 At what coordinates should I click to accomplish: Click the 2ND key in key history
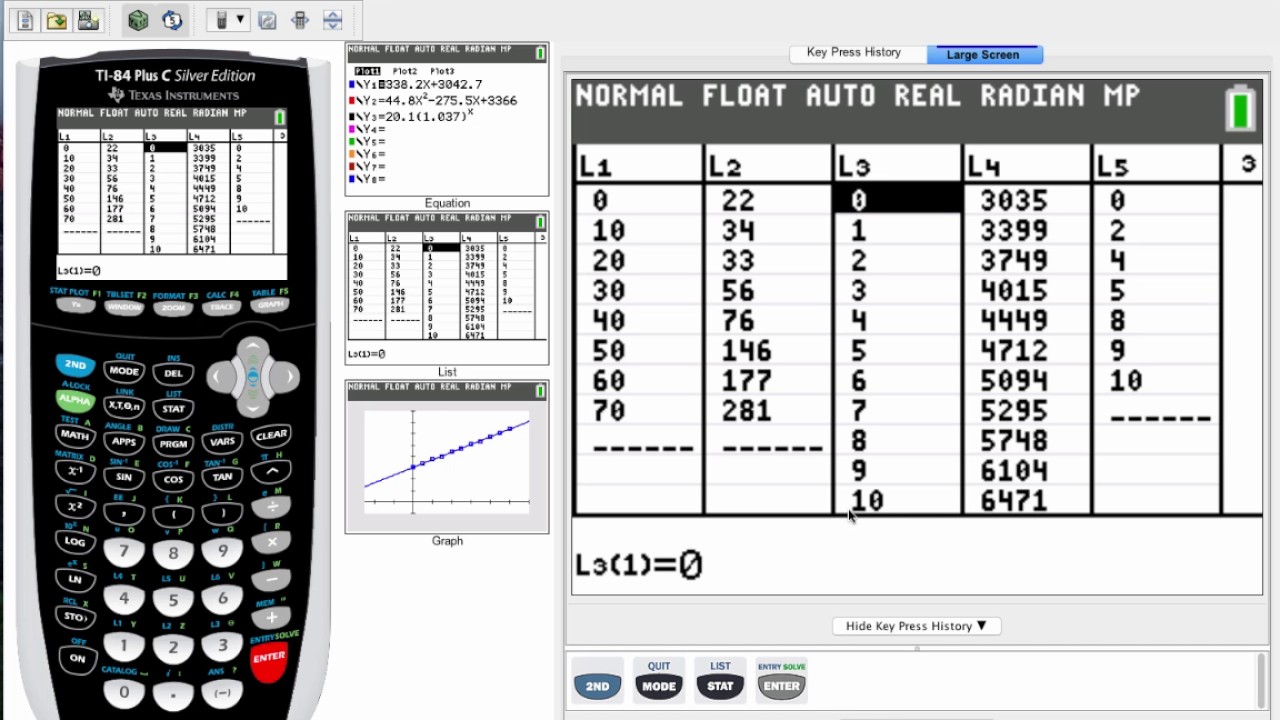597,686
